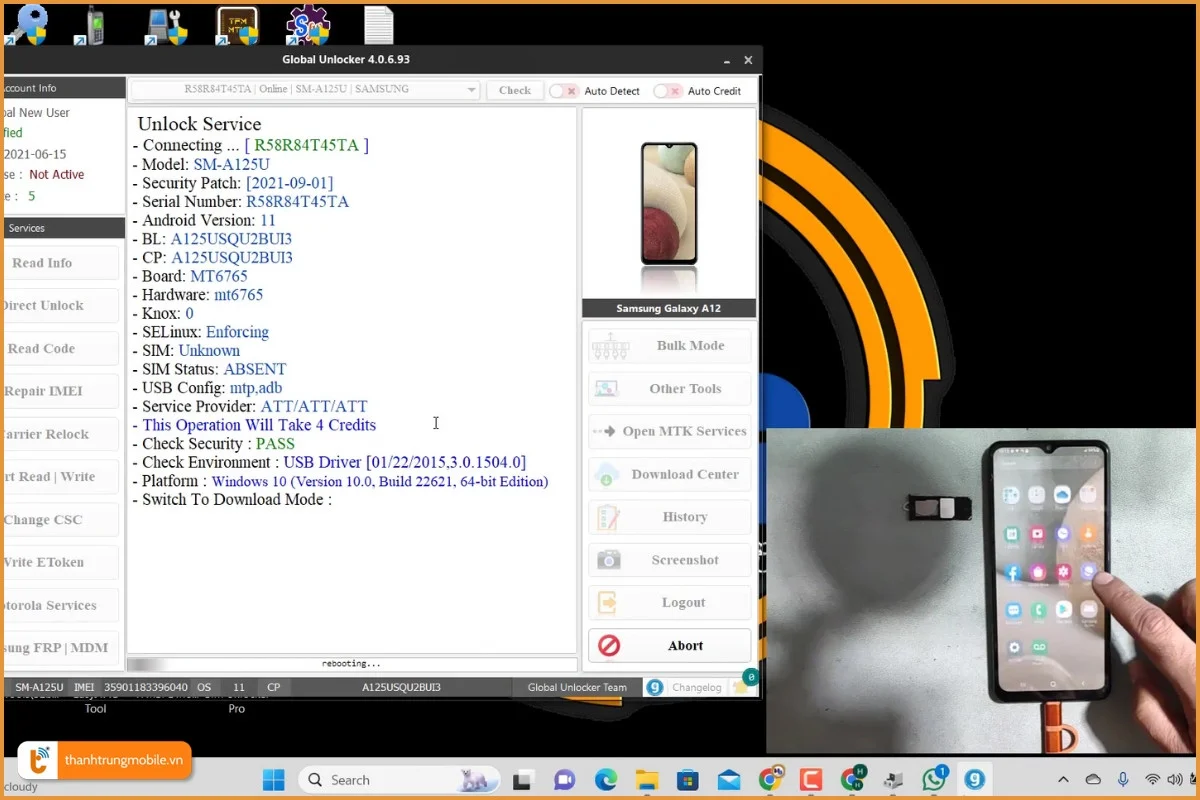Viewport: 1200px width, 800px height.
Task: Open WhatsApp from the taskbar
Action: pyautogui.click(x=934, y=780)
